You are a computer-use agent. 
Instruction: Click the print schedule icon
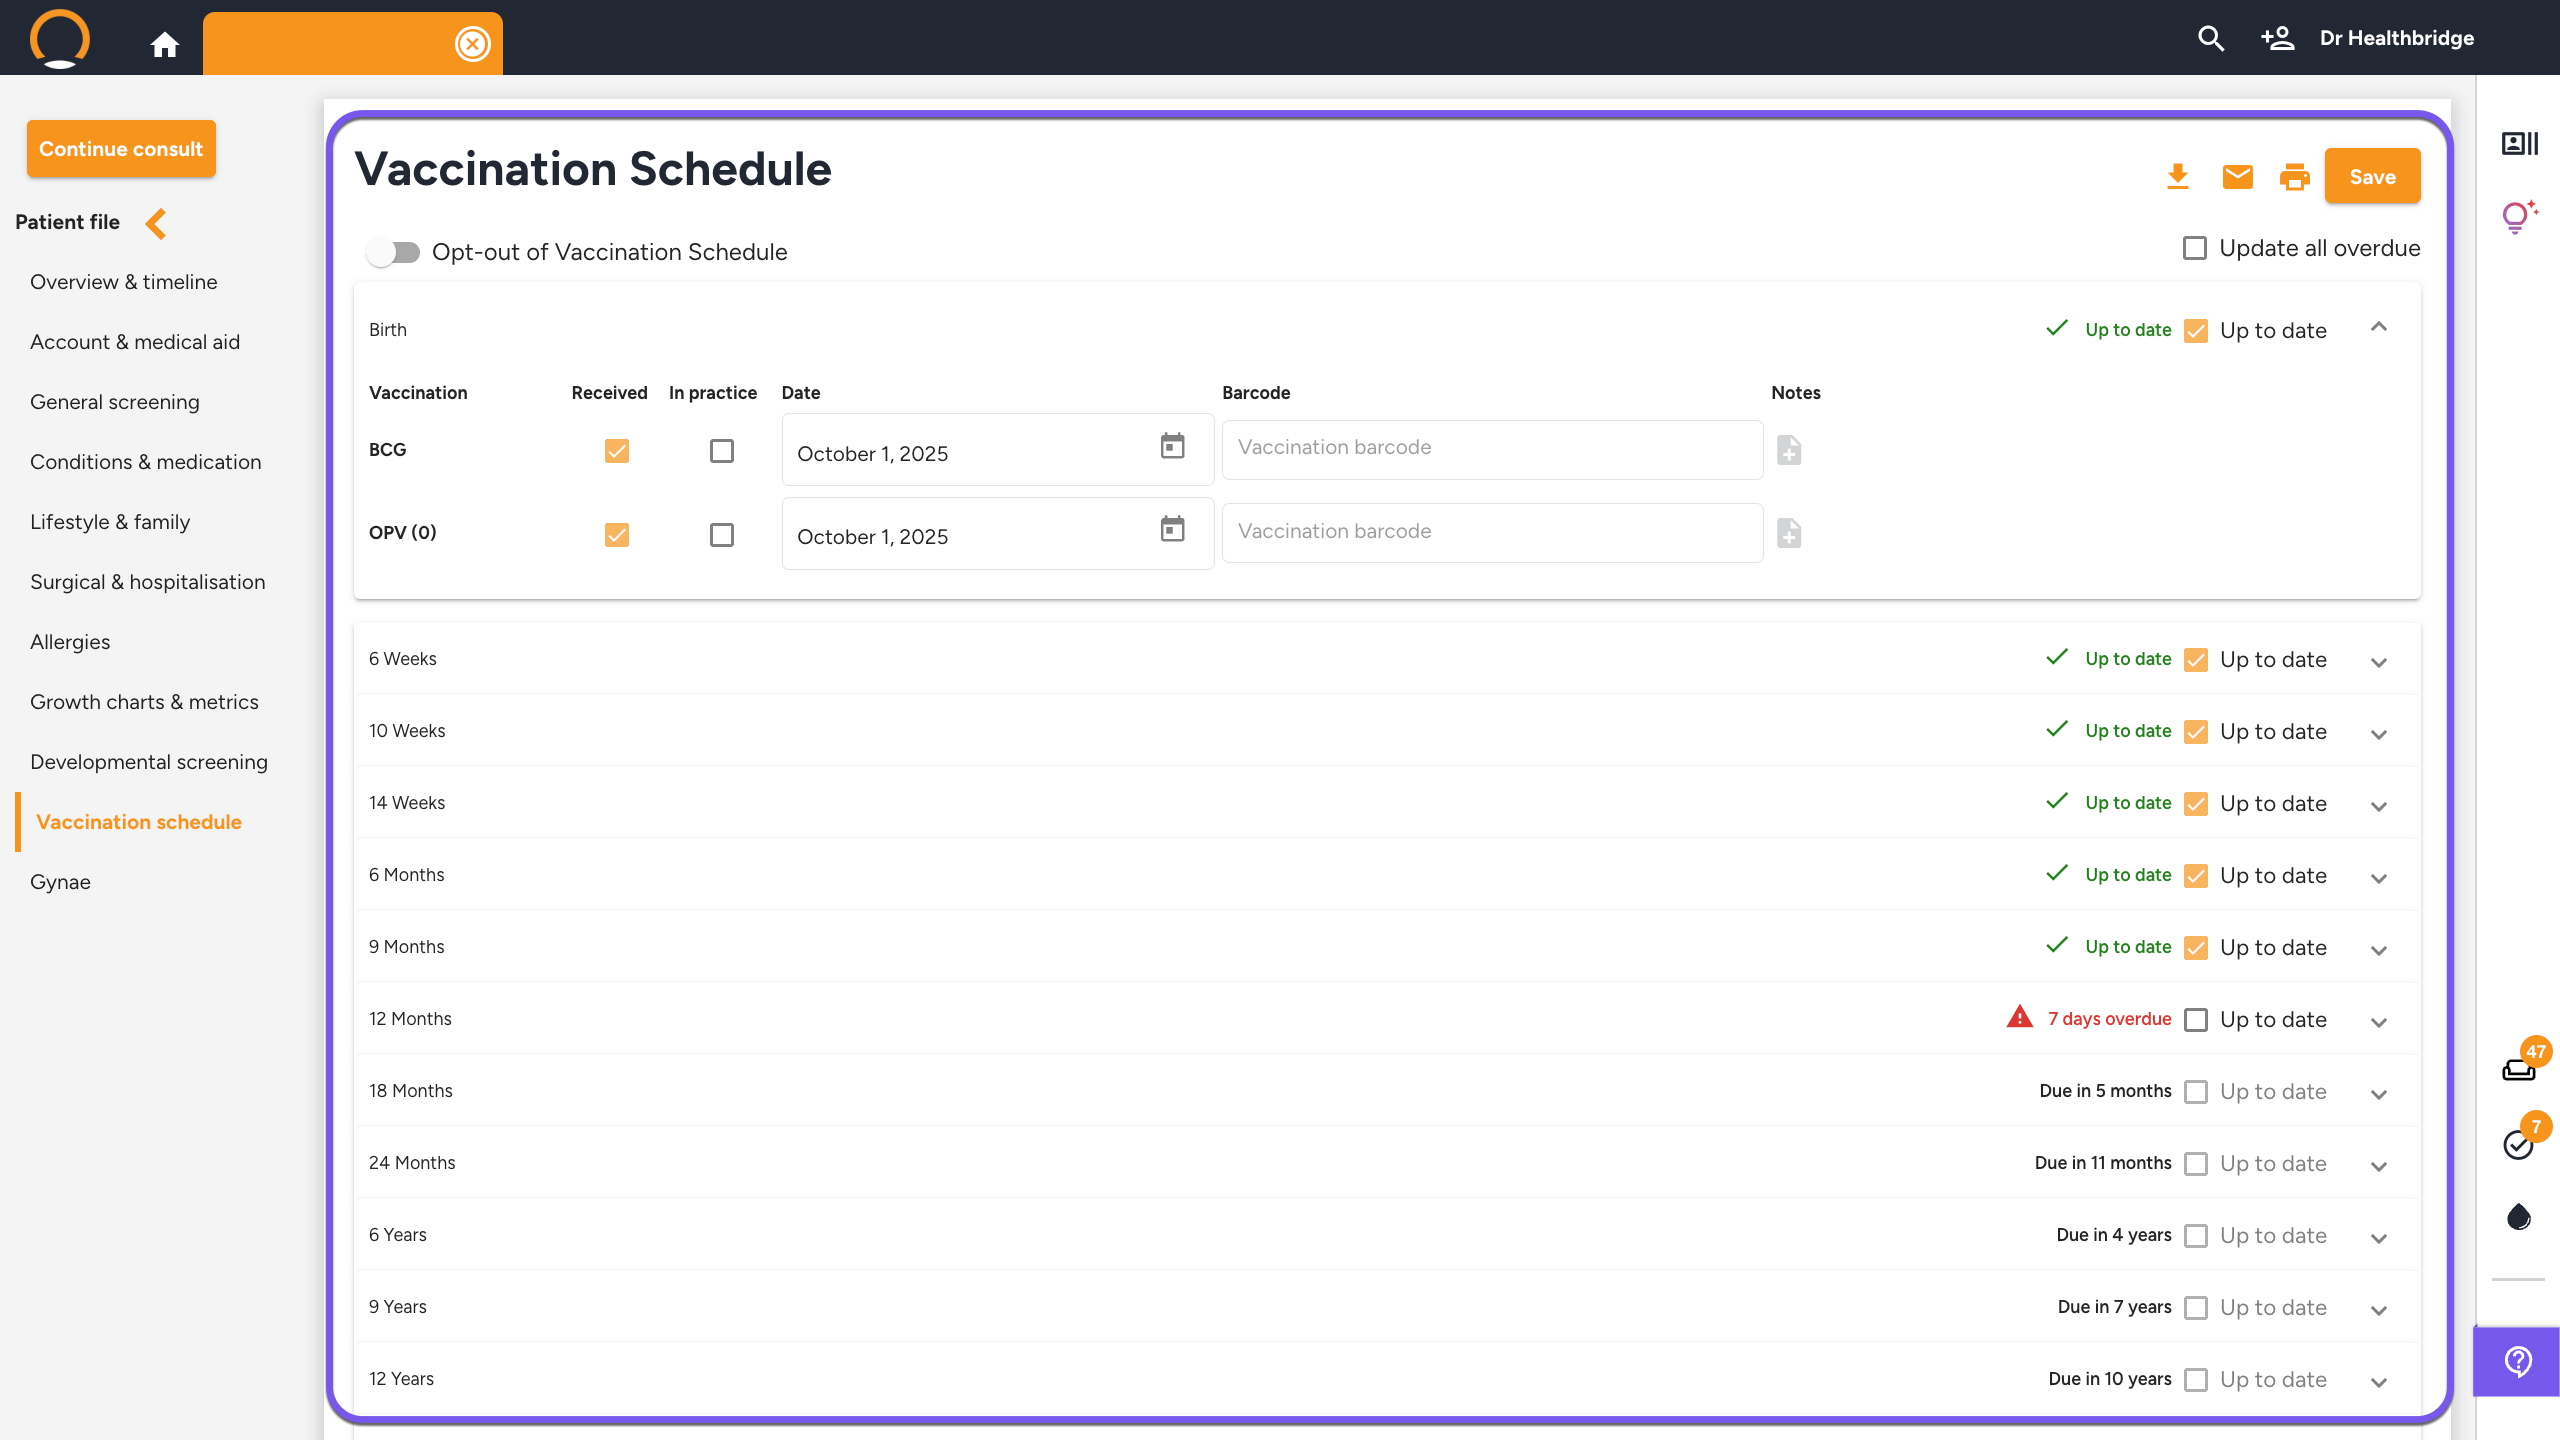tap(2294, 177)
